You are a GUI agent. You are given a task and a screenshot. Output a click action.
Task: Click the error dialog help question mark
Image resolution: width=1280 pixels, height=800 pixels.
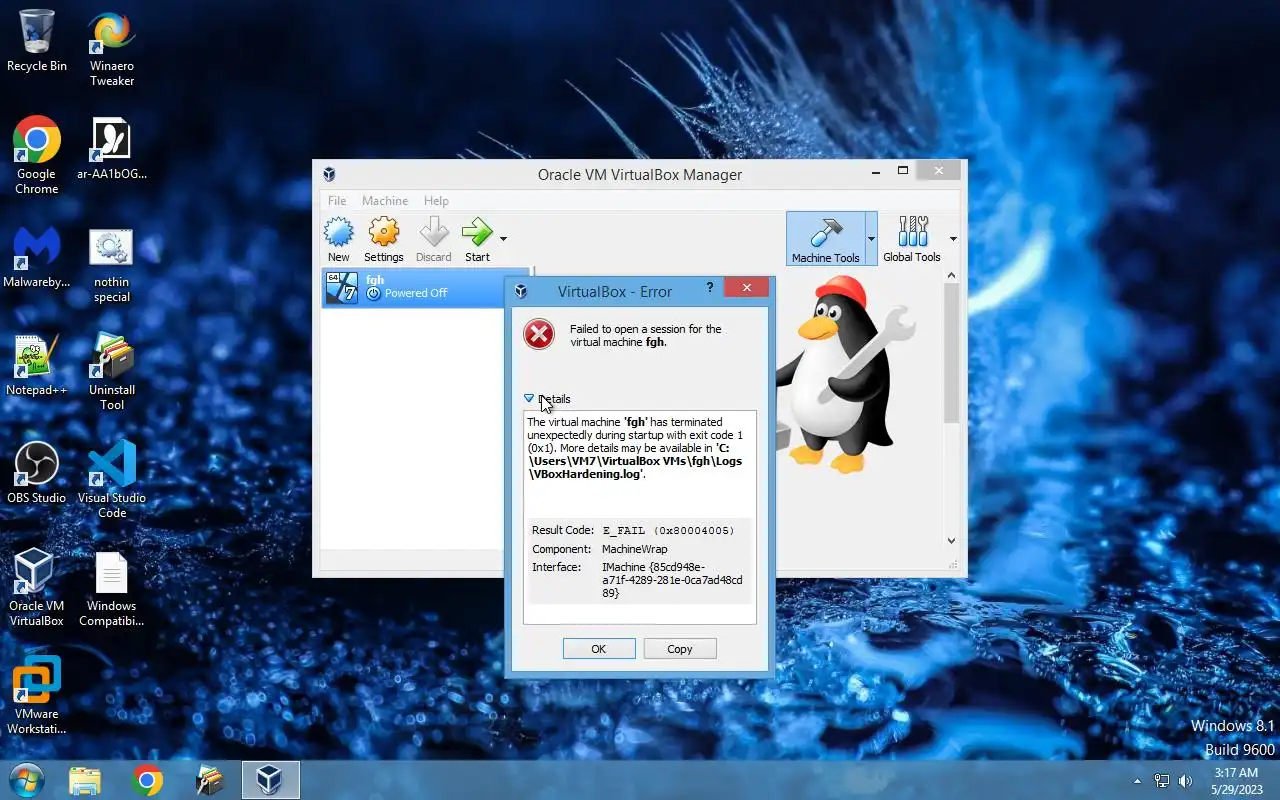(x=710, y=288)
